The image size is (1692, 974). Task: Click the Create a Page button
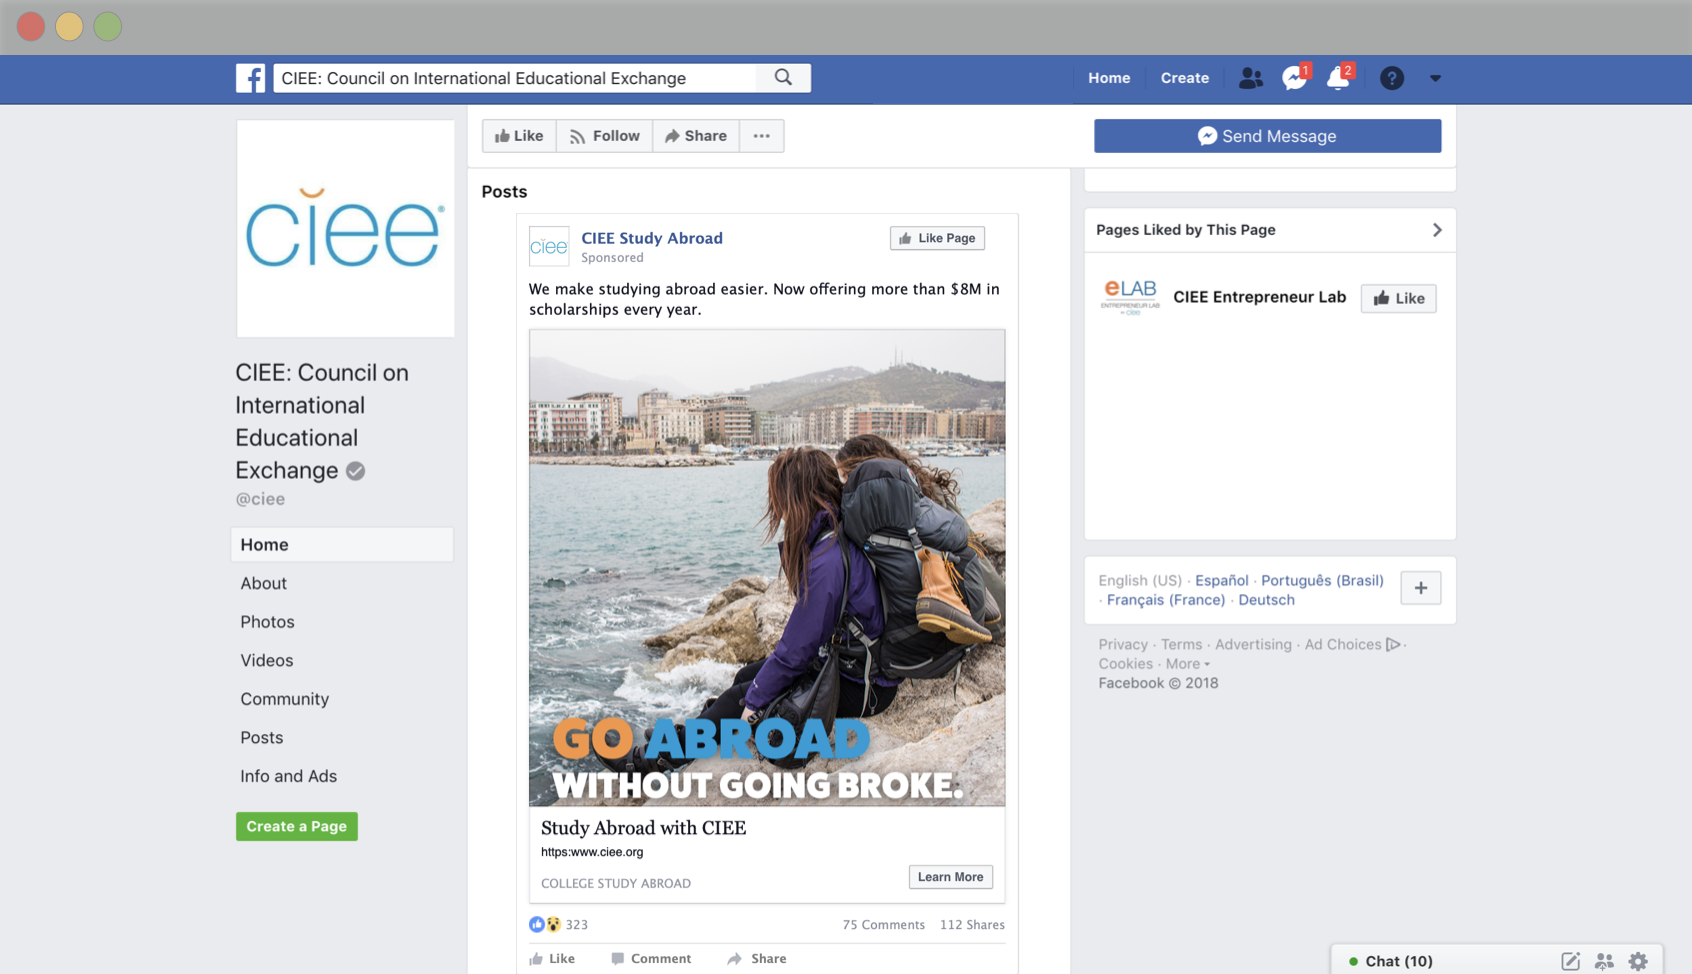point(296,826)
